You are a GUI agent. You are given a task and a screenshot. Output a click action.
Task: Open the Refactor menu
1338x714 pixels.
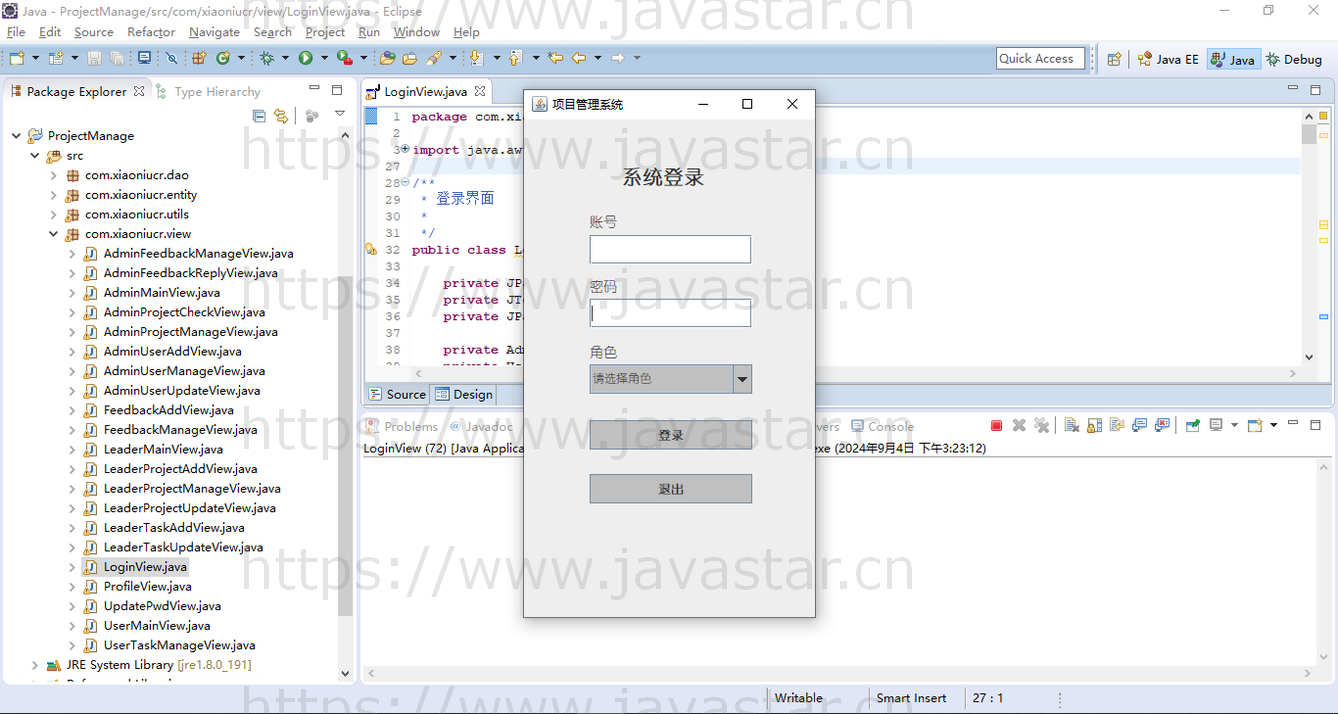point(151,32)
